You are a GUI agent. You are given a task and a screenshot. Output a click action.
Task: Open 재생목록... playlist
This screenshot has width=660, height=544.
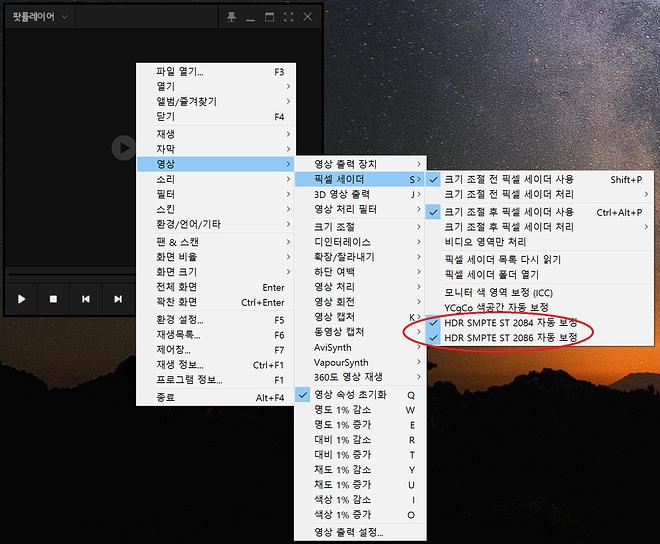coord(216,335)
